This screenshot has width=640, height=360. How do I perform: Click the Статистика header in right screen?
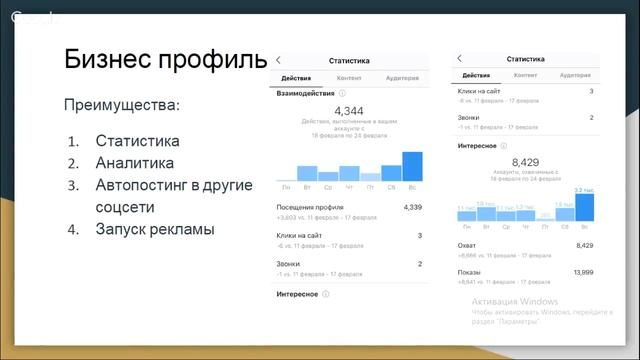[x=525, y=59]
